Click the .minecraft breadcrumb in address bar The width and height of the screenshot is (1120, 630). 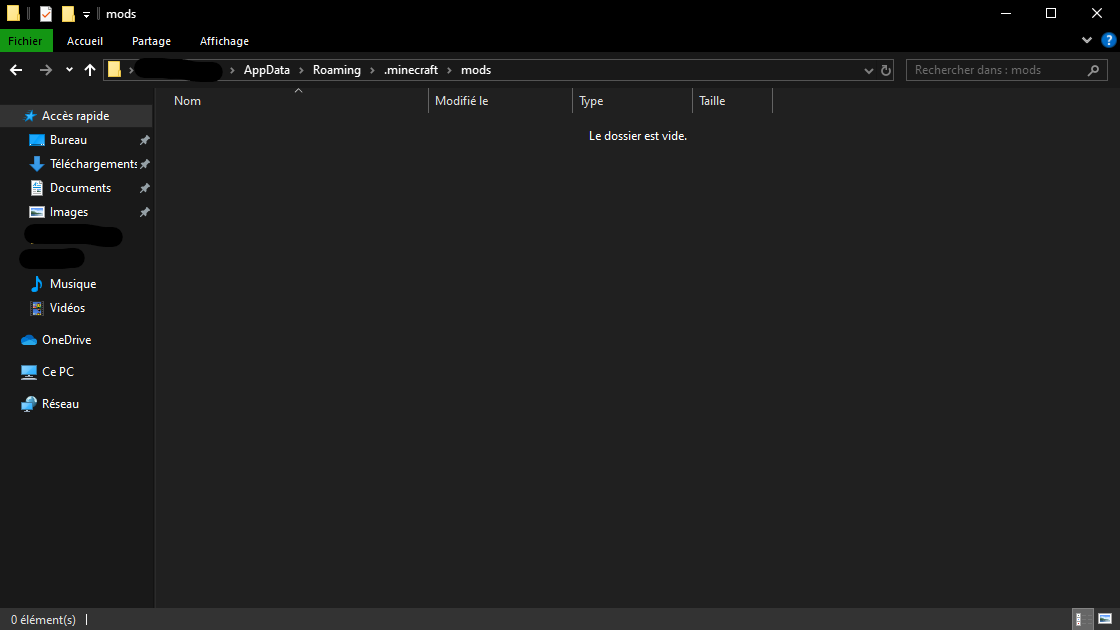411,70
